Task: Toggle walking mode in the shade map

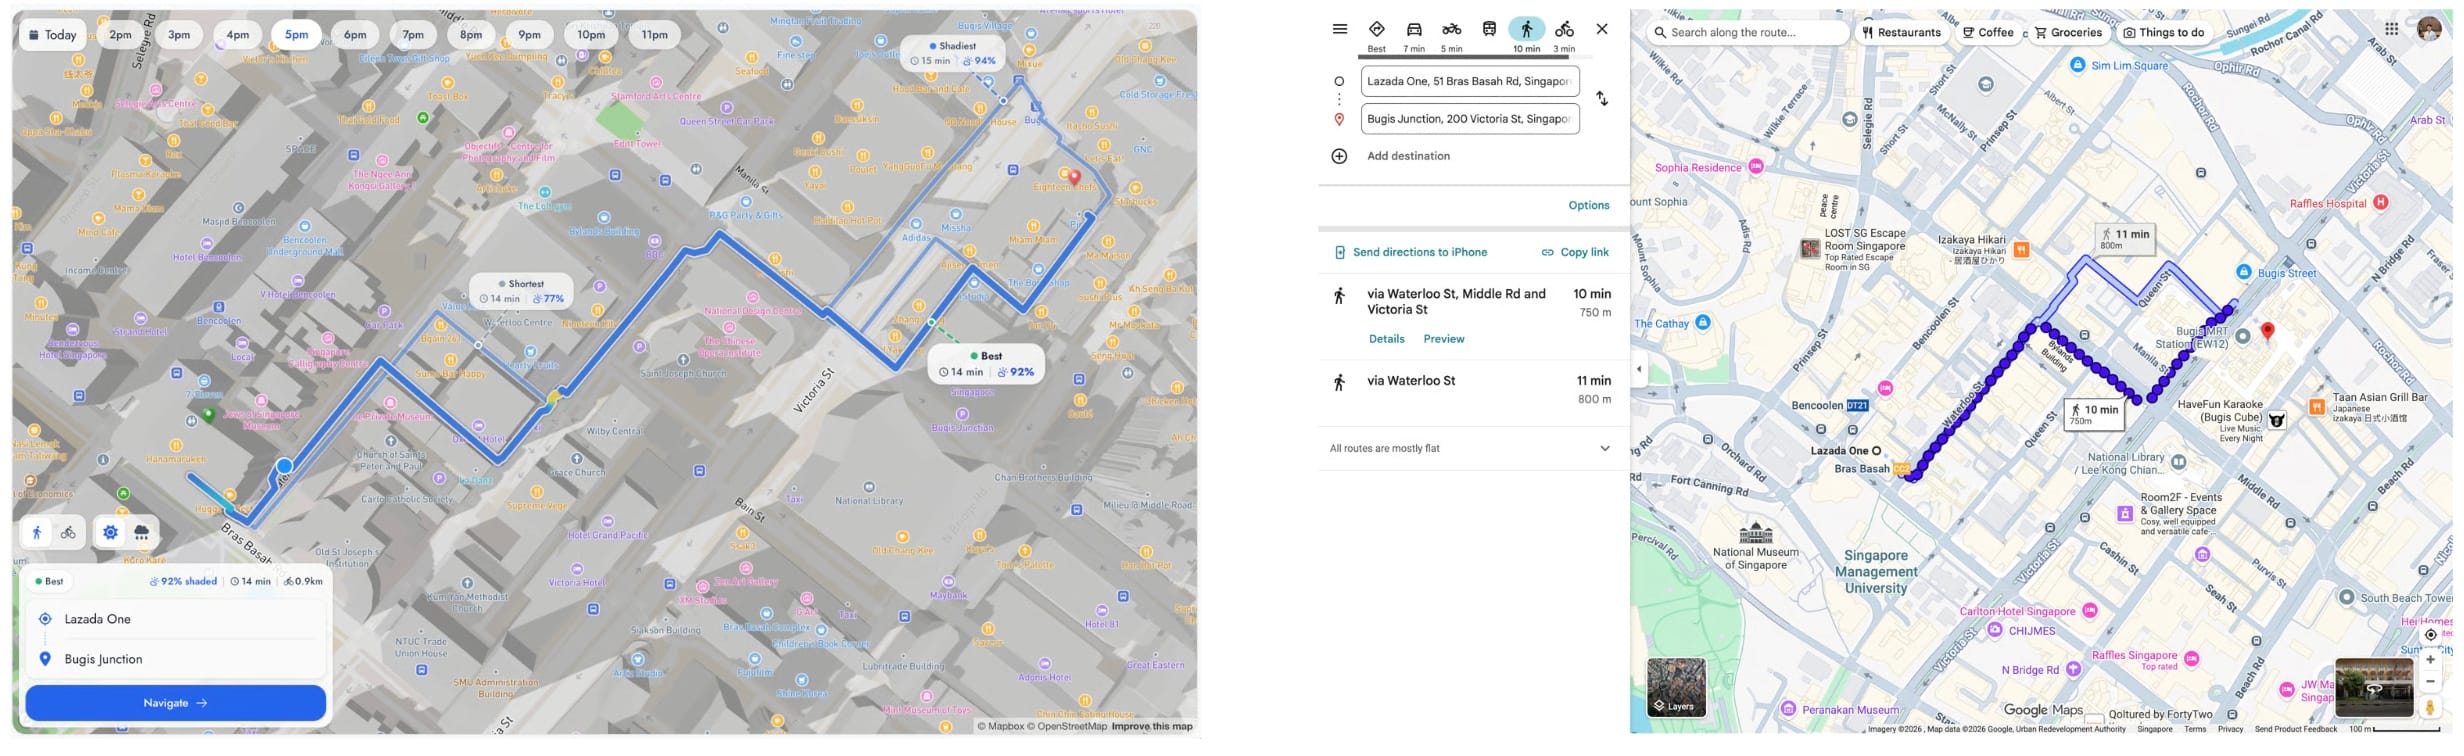Action: (x=37, y=533)
